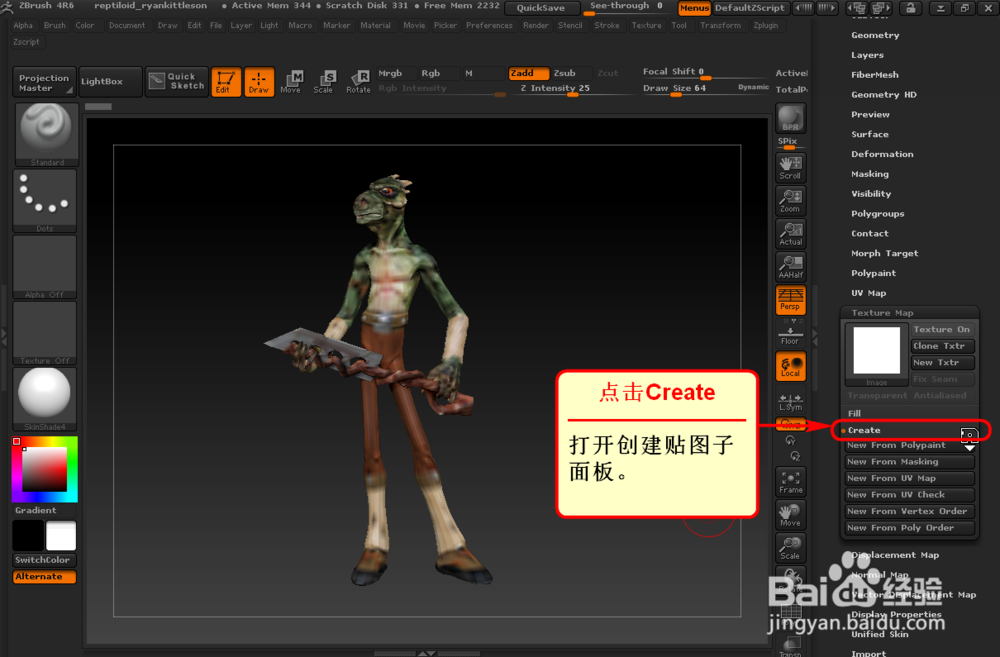
Task: Open Quick Sketch
Action: pyautogui.click(x=177, y=81)
